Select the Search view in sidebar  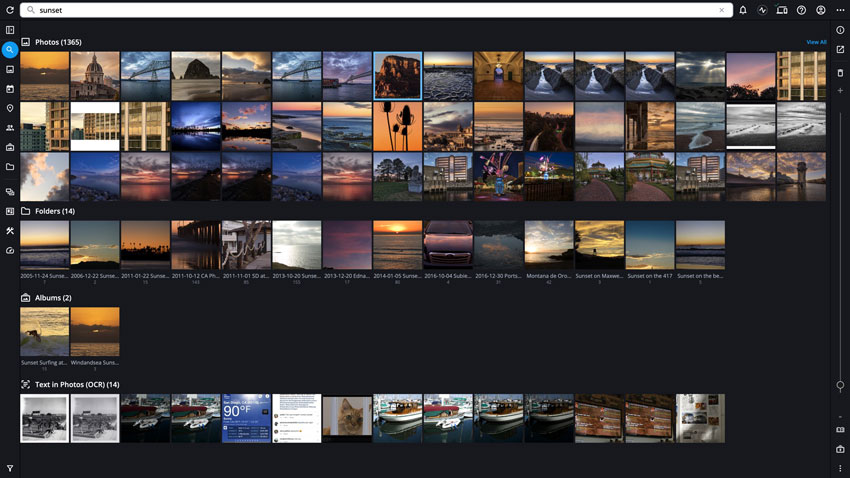[10, 50]
